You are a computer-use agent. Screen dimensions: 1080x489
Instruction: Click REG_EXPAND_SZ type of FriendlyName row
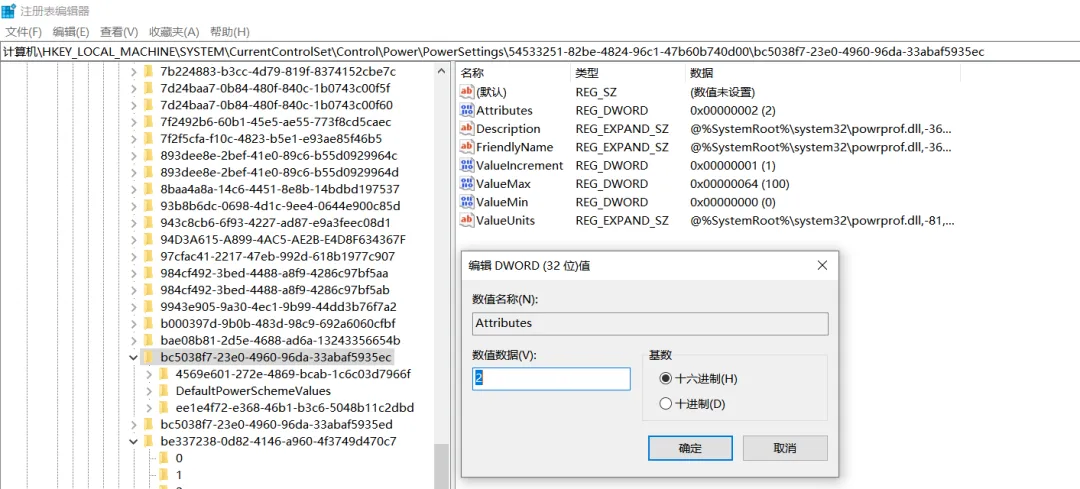click(622, 147)
